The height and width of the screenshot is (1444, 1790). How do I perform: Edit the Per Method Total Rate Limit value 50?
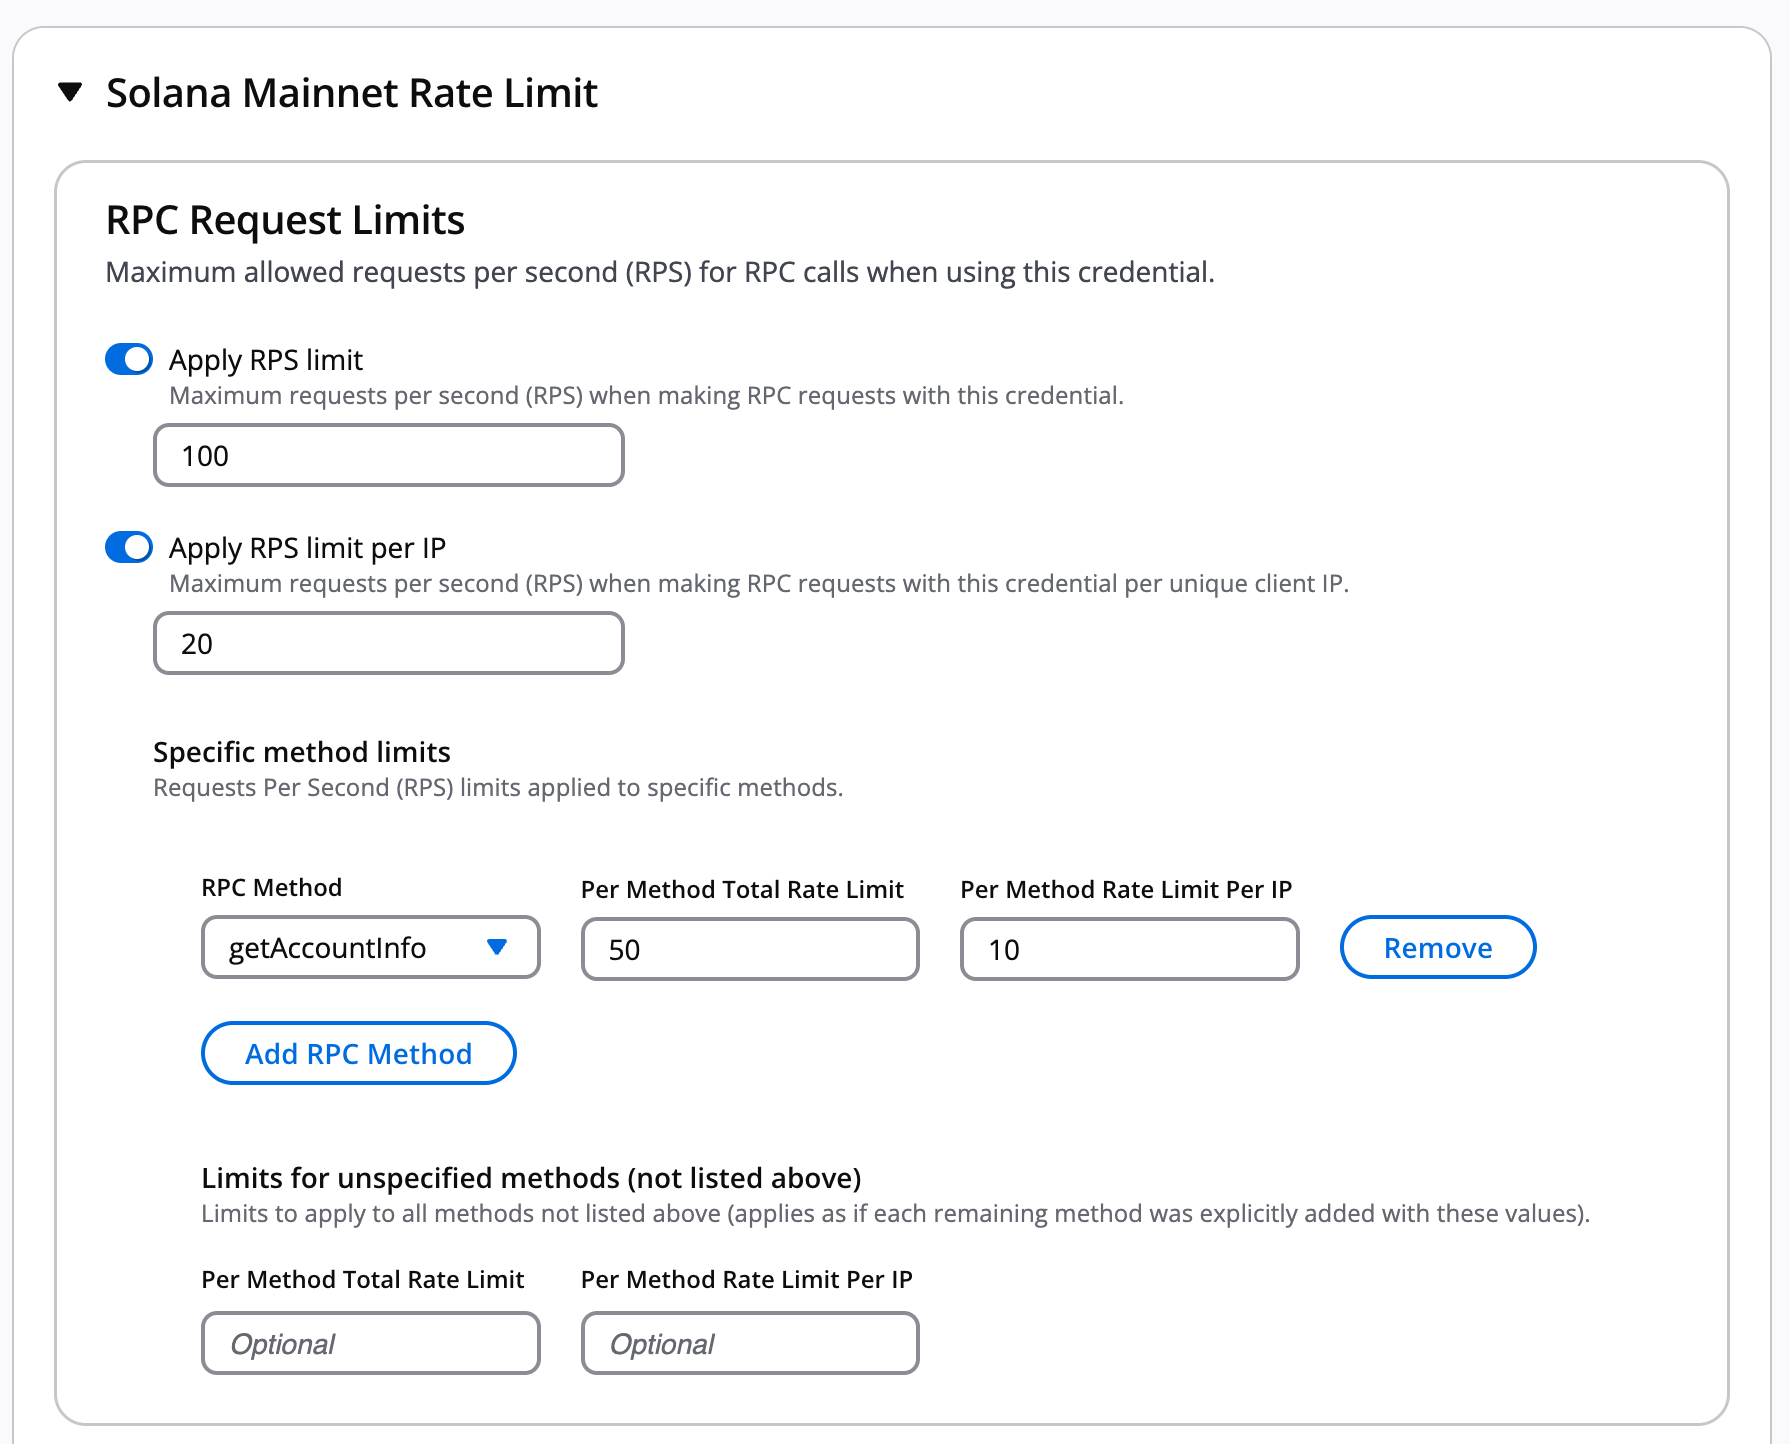749,949
